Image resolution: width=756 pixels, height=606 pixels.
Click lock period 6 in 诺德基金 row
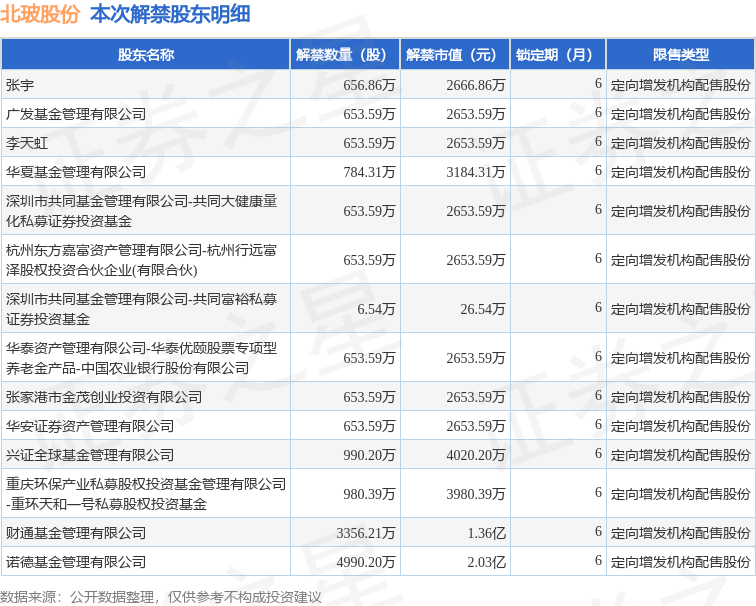point(598,560)
